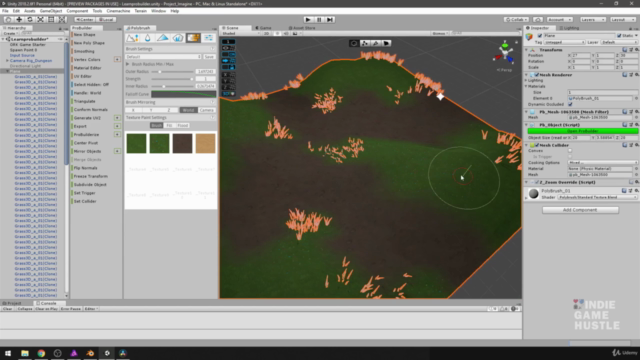Select the Scale tool in toolbar
640x360 pixels.
(x=40, y=19)
